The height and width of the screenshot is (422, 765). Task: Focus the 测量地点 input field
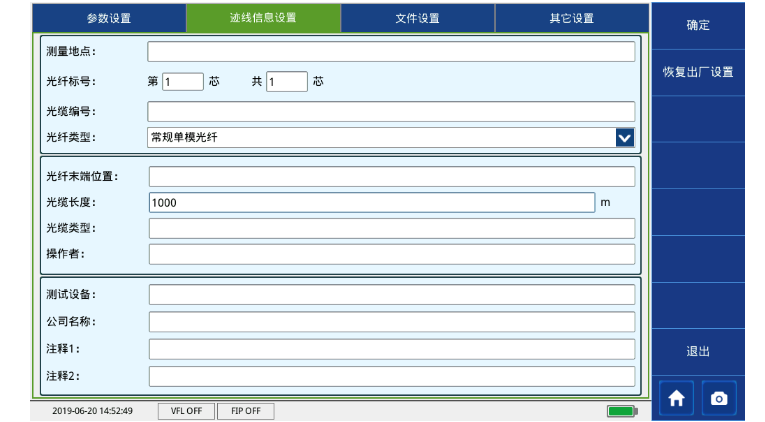(391, 52)
